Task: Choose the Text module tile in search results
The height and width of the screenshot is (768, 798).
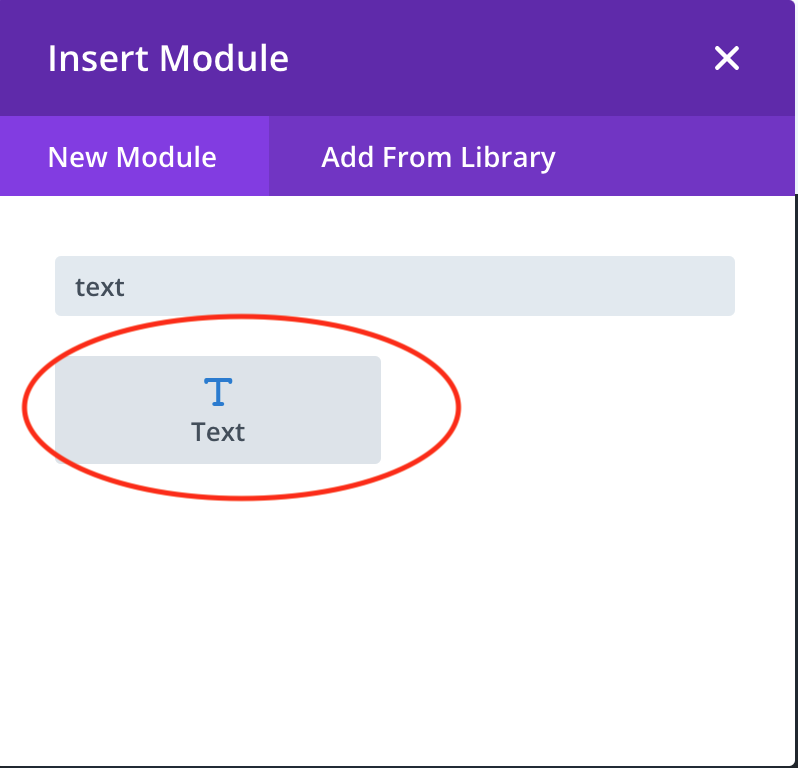Action: [218, 410]
